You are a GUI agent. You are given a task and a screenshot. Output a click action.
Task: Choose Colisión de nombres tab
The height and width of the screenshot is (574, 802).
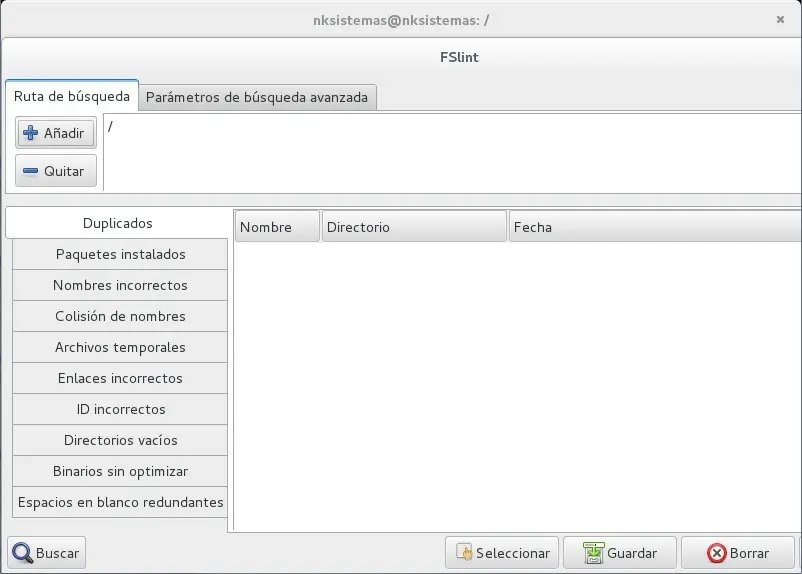coord(120,316)
